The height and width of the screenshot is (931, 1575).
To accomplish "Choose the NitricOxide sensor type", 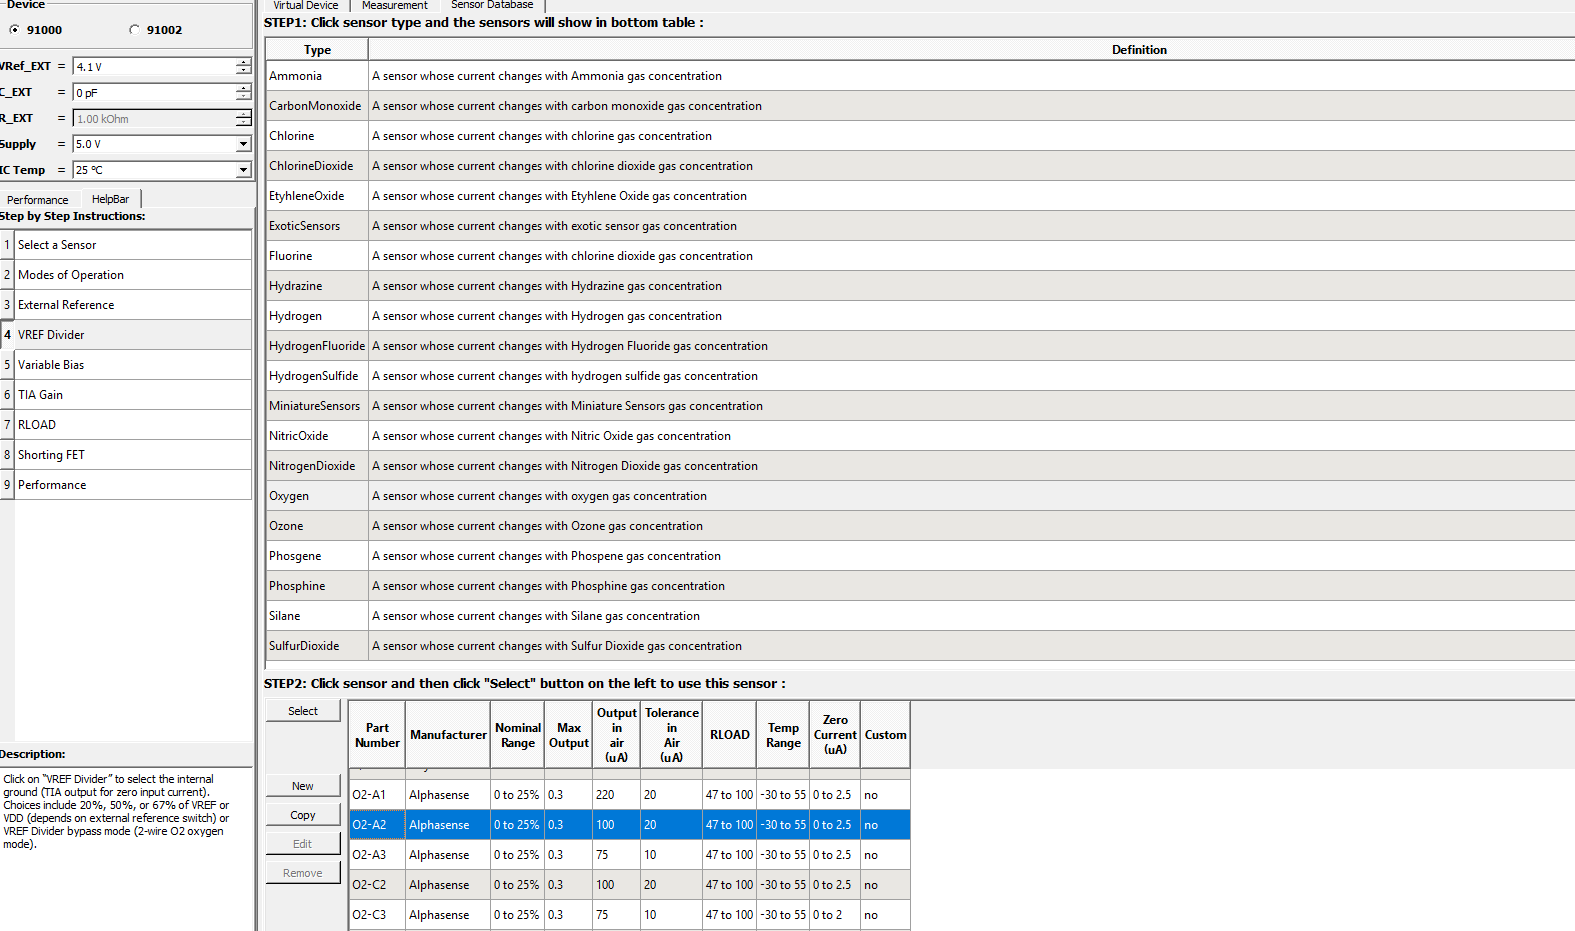I will (317, 436).
